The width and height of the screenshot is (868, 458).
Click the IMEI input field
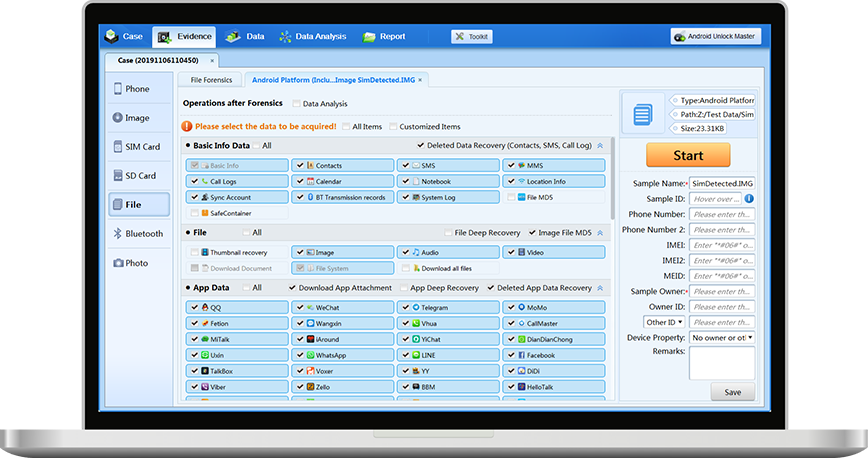click(x=722, y=245)
